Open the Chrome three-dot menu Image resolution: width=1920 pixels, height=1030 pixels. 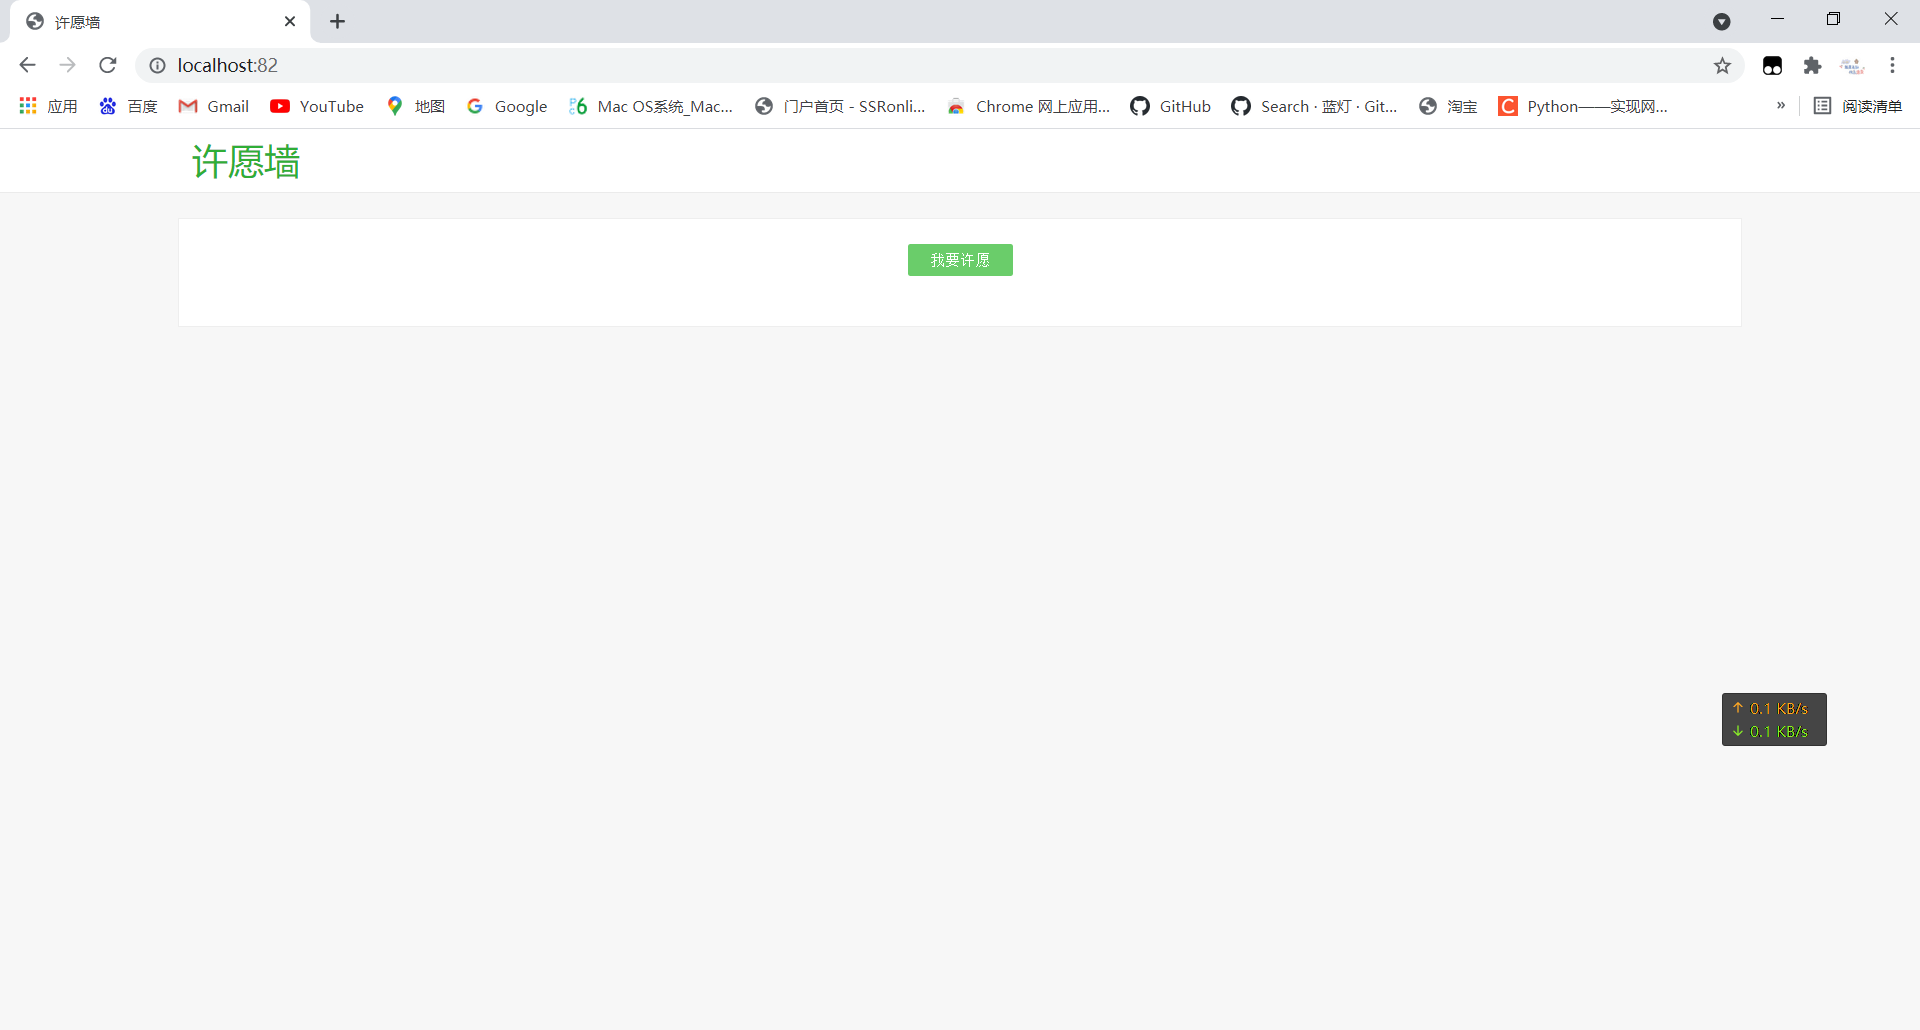pyautogui.click(x=1892, y=65)
